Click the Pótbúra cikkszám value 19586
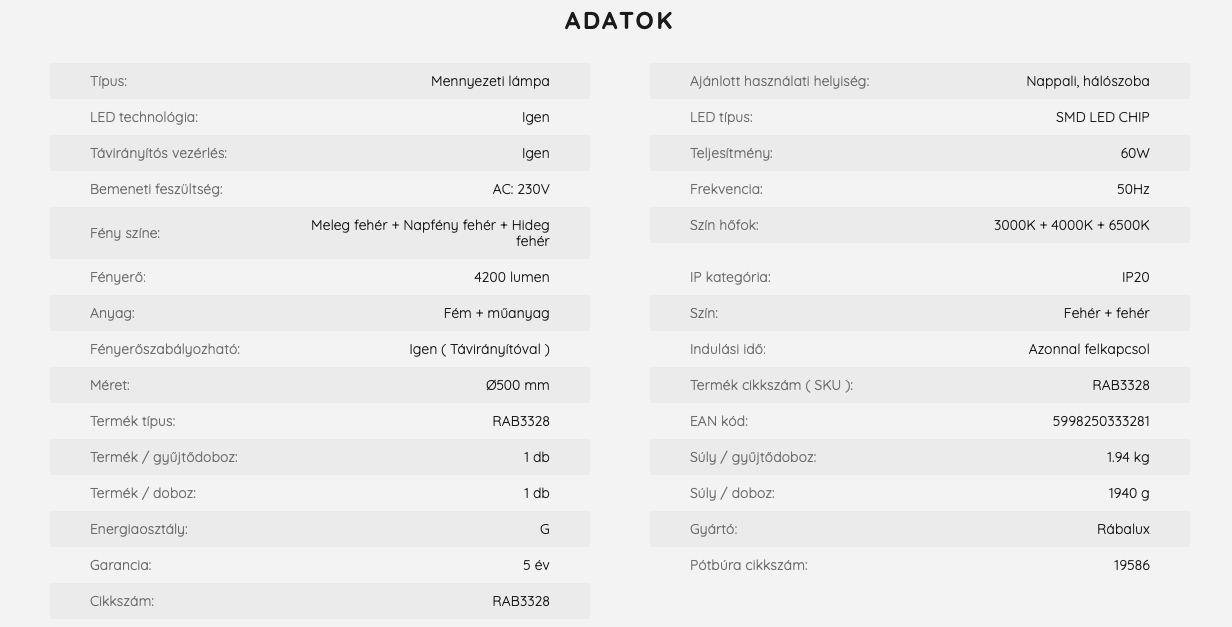 1132,565
